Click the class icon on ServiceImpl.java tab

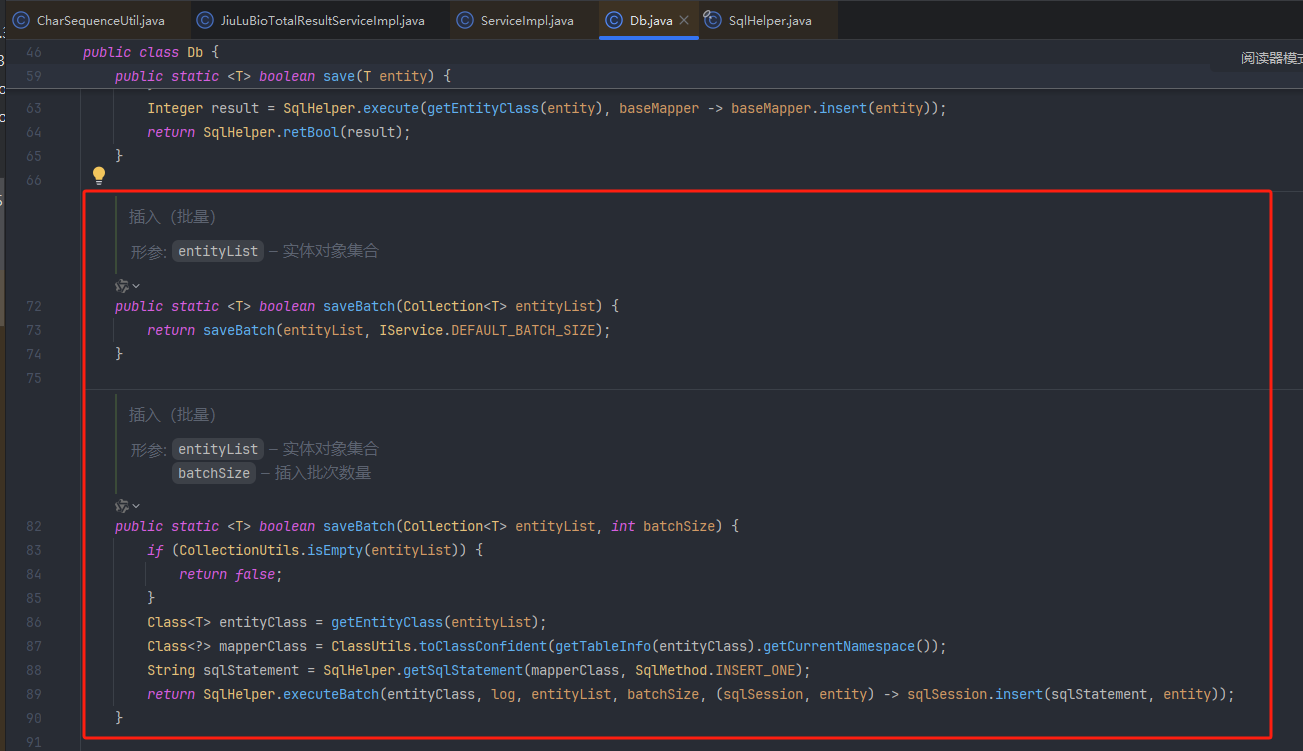click(464, 20)
